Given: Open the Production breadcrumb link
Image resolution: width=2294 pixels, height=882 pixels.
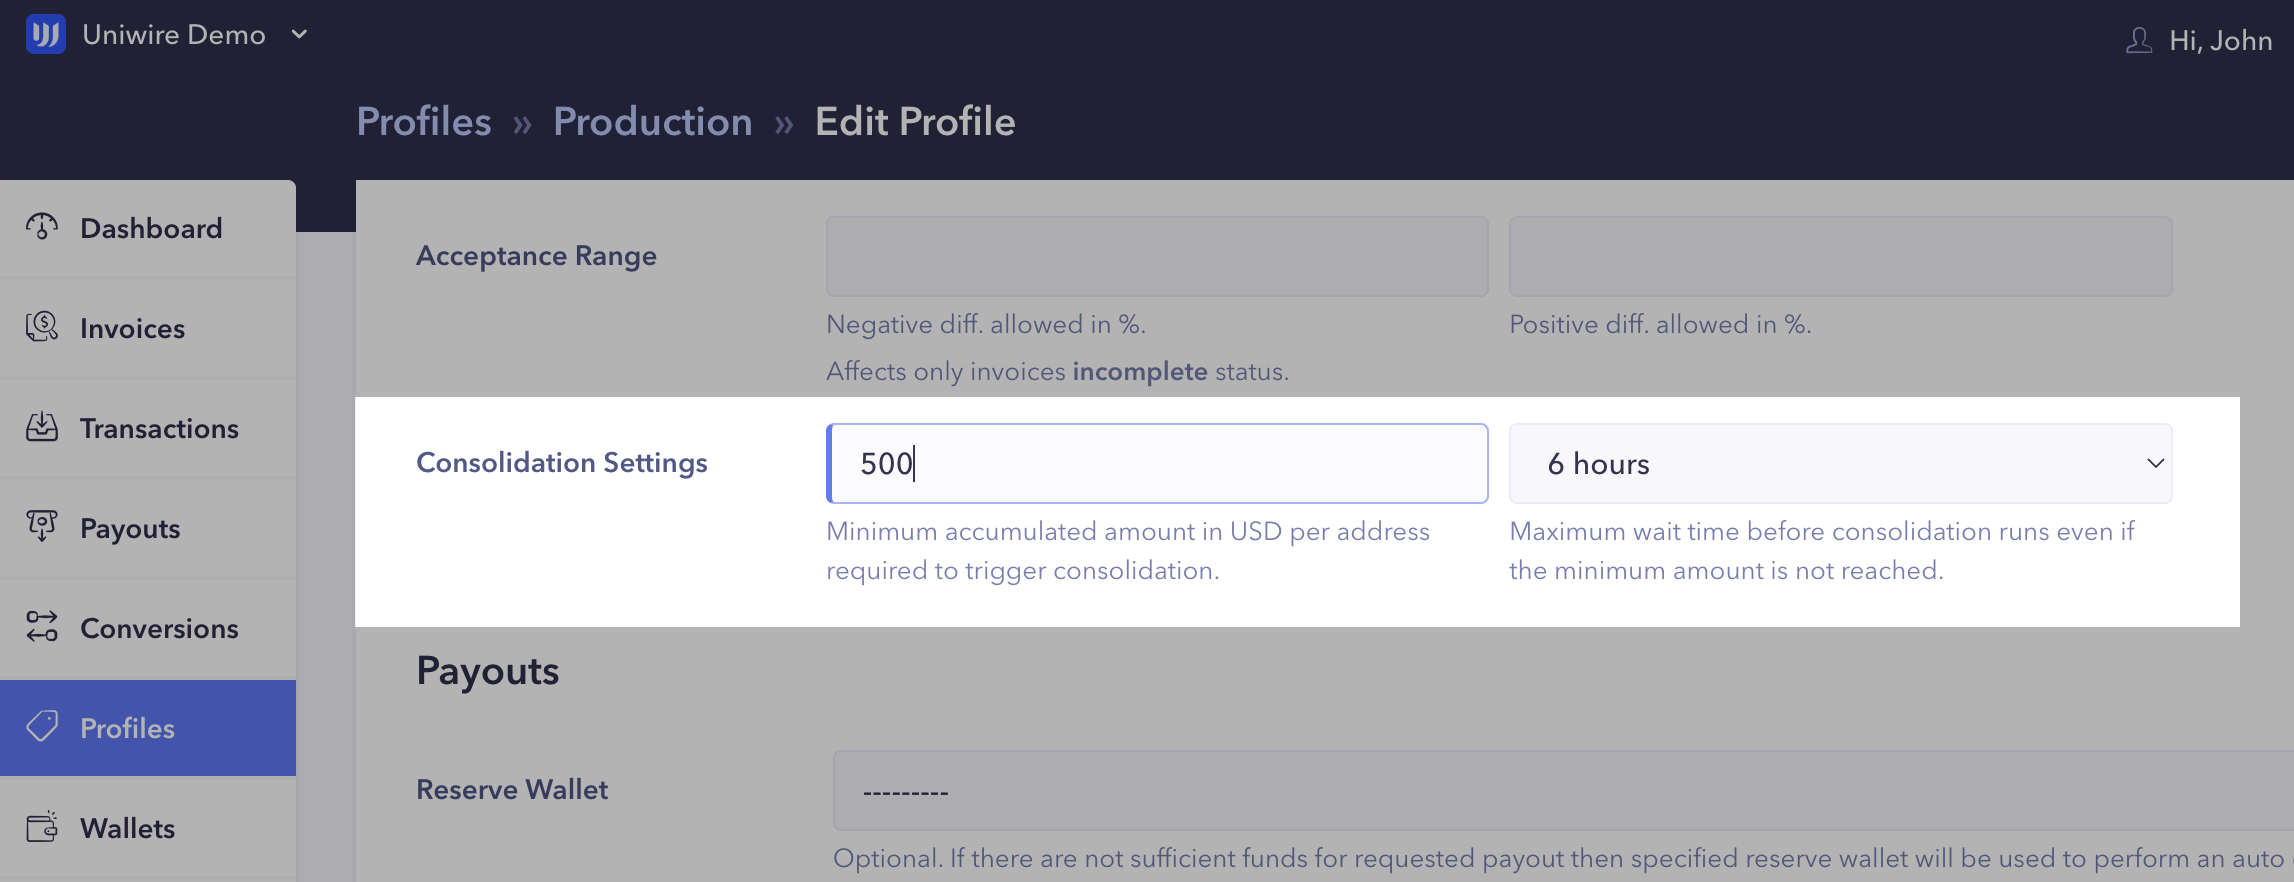Looking at the screenshot, I should pos(652,122).
